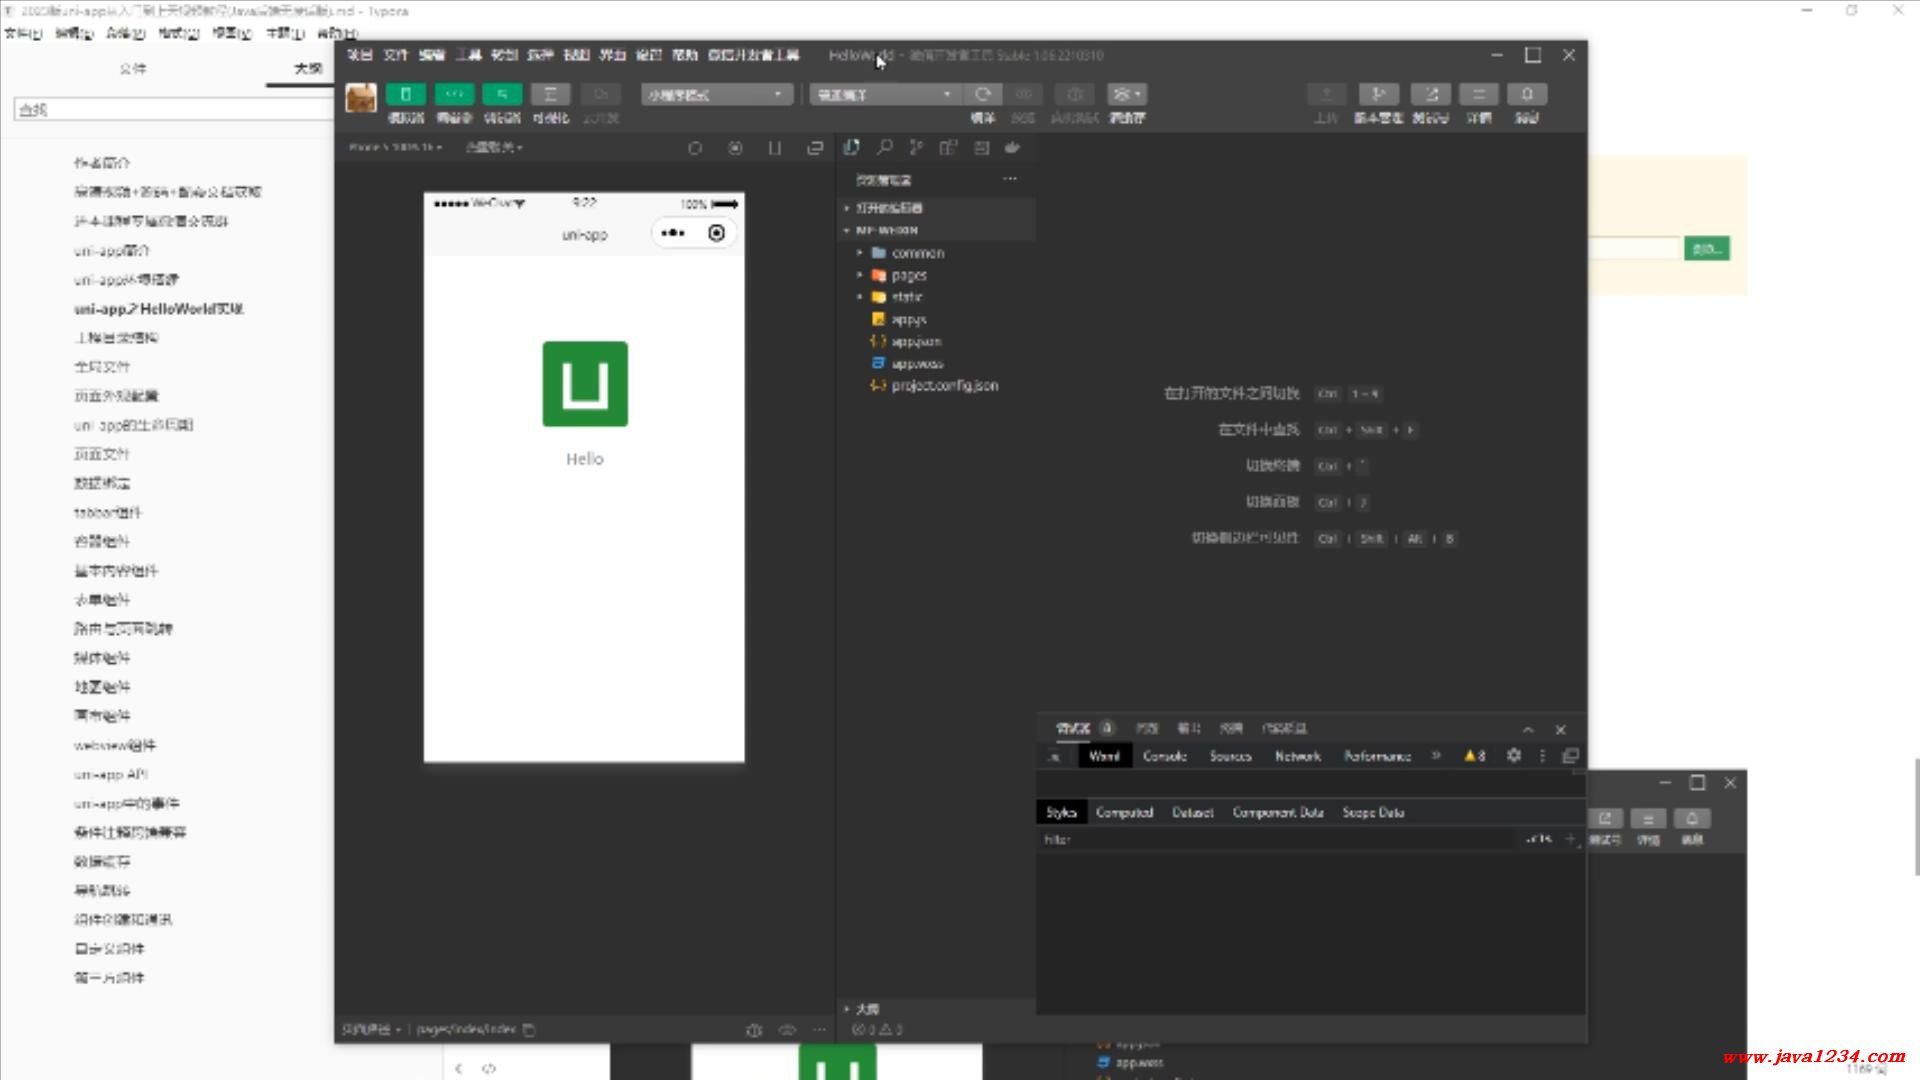Open debugger settings gear icon

click(x=1514, y=756)
